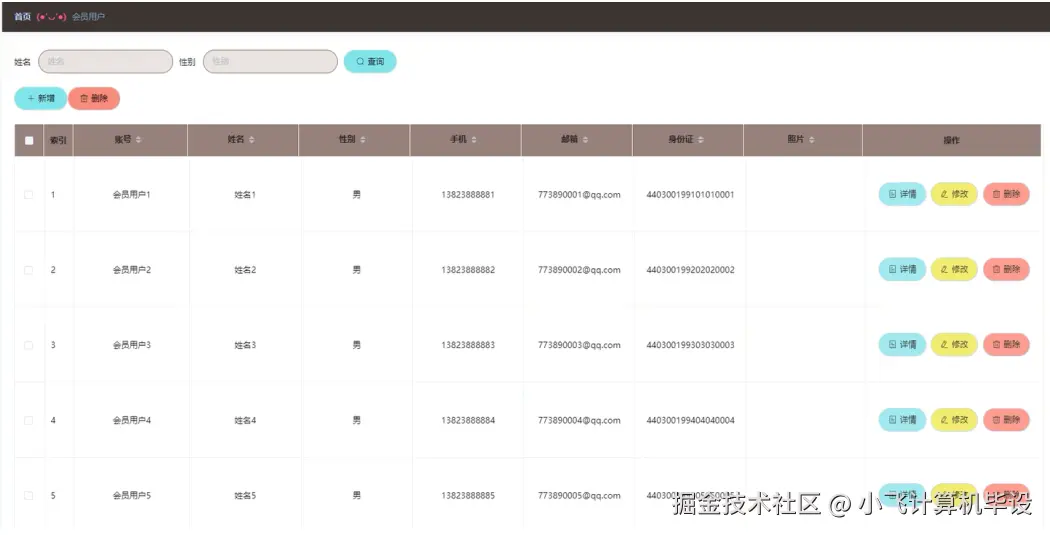Viewport: 1050px width, 535px height.
Task: Click 修改 for row 会员用户1
Action: (x=954, y=194)
